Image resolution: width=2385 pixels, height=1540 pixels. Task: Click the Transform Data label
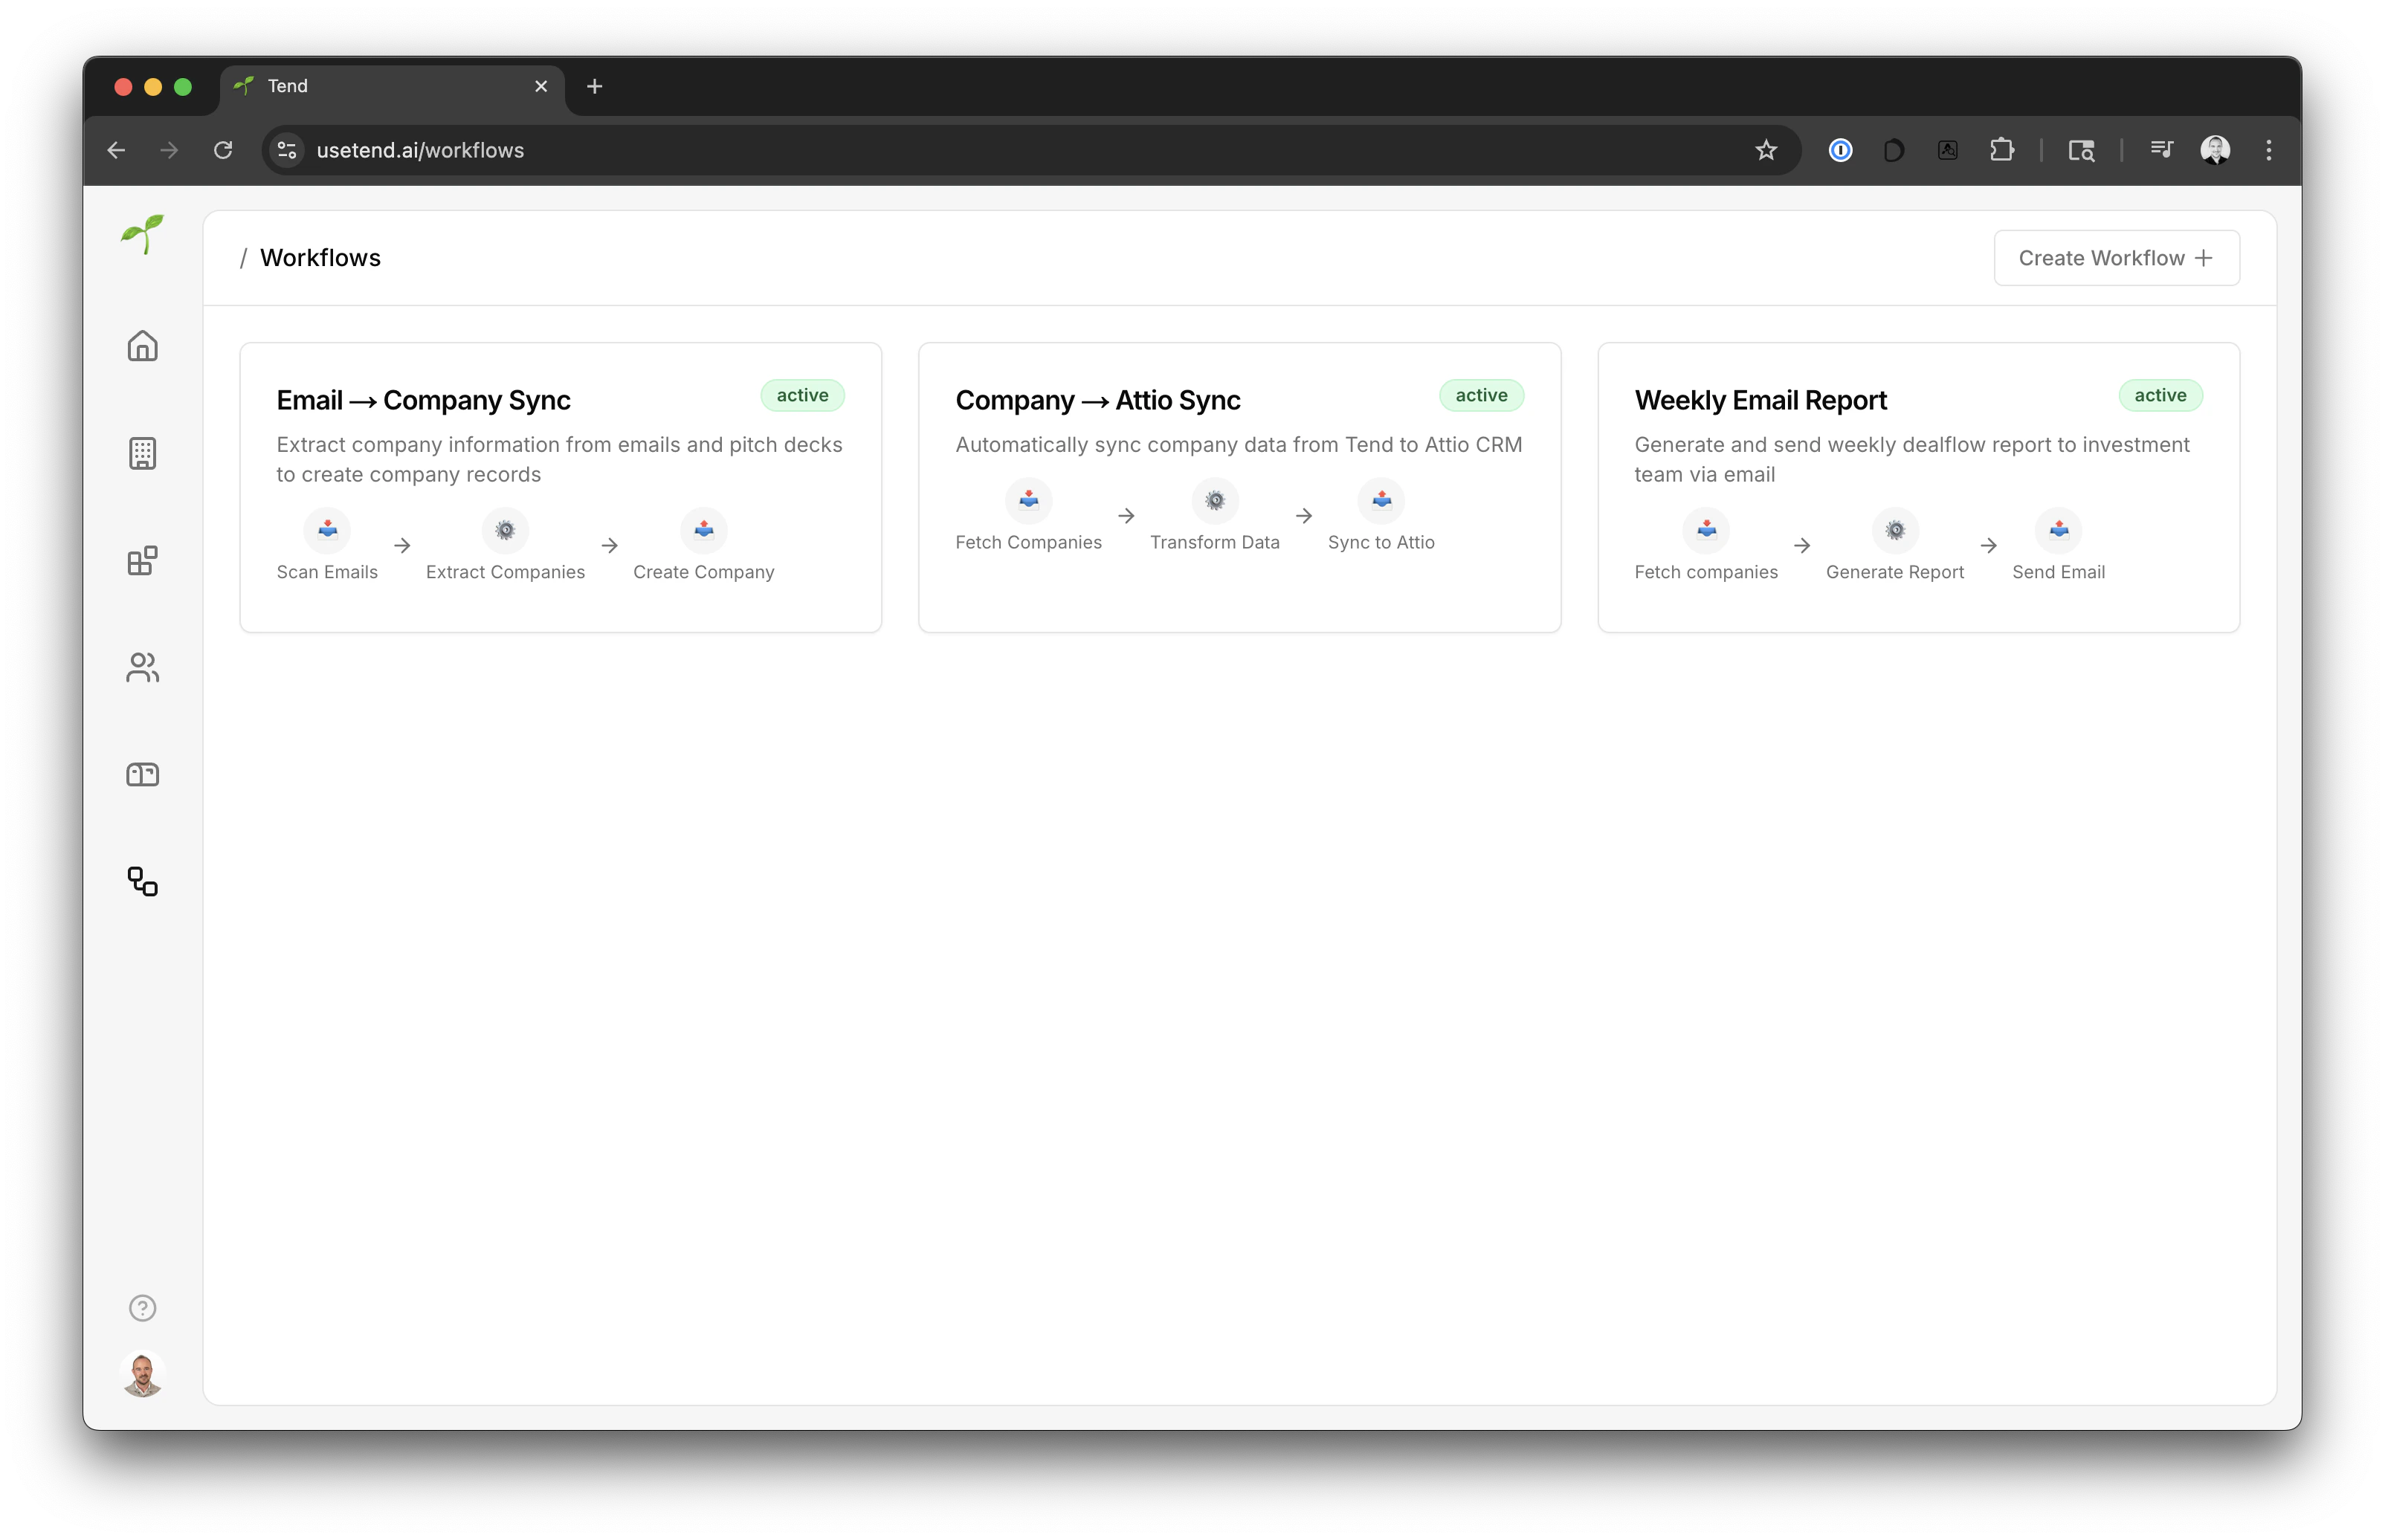(1214, 542)
